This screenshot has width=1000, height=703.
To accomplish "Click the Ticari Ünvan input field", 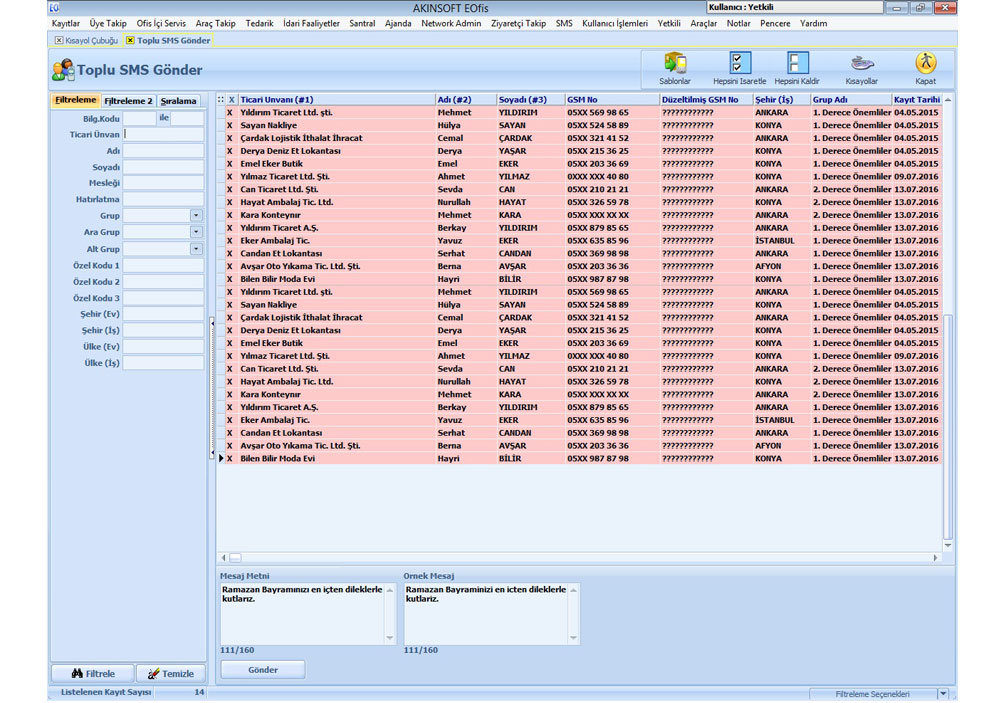I will tap(163, 135).
